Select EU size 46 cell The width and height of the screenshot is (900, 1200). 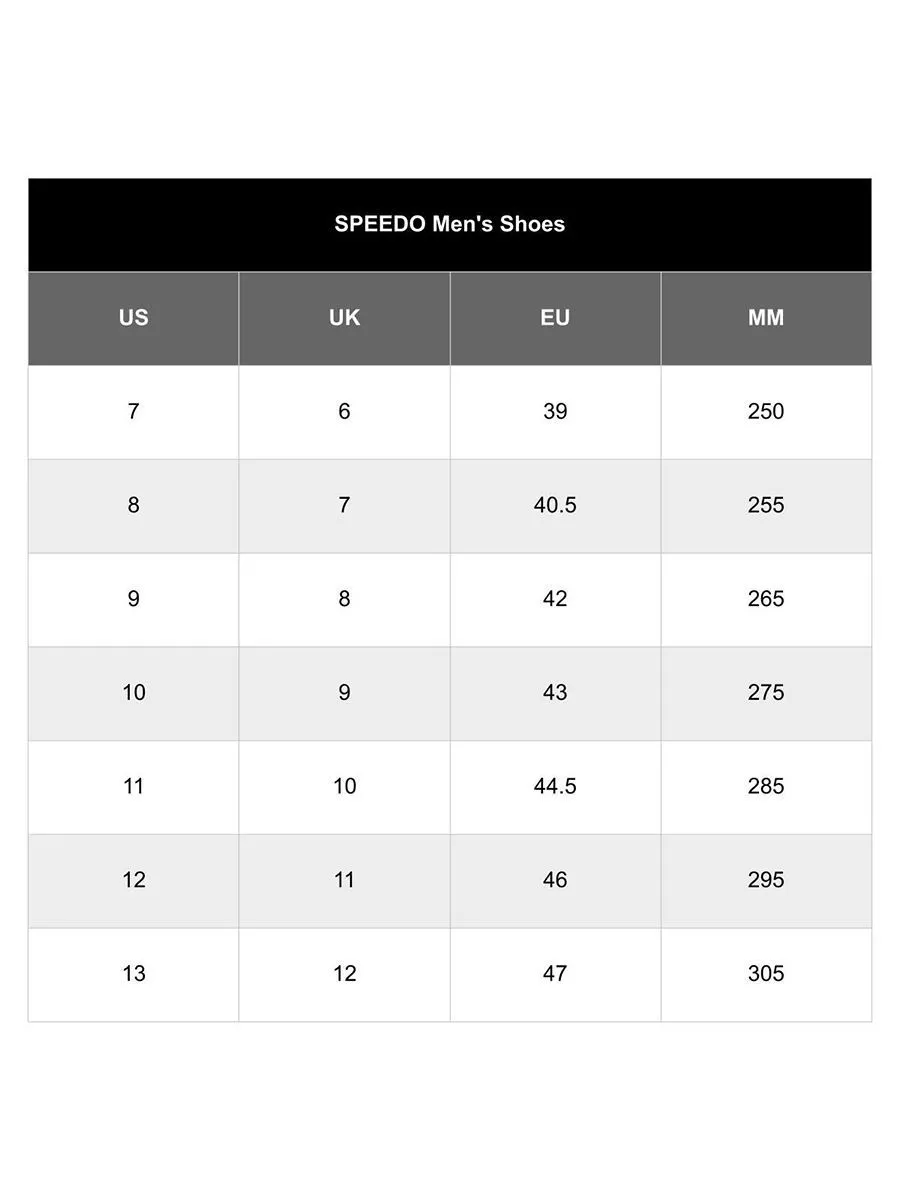coord(555,880)
